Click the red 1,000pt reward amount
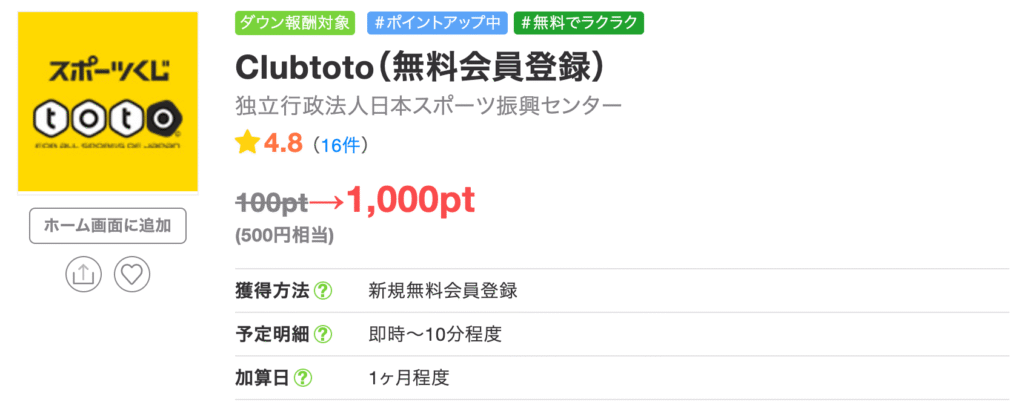The height and width of the screenshot is (414, 1024). click(410, 201)
